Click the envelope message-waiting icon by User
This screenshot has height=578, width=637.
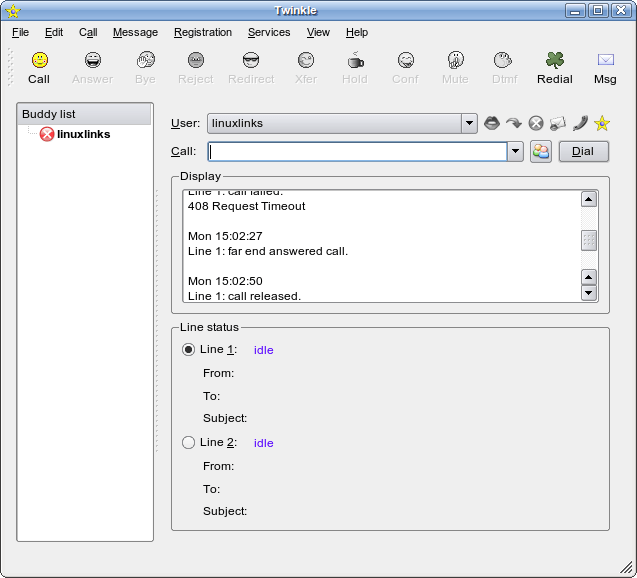[558, 123]
